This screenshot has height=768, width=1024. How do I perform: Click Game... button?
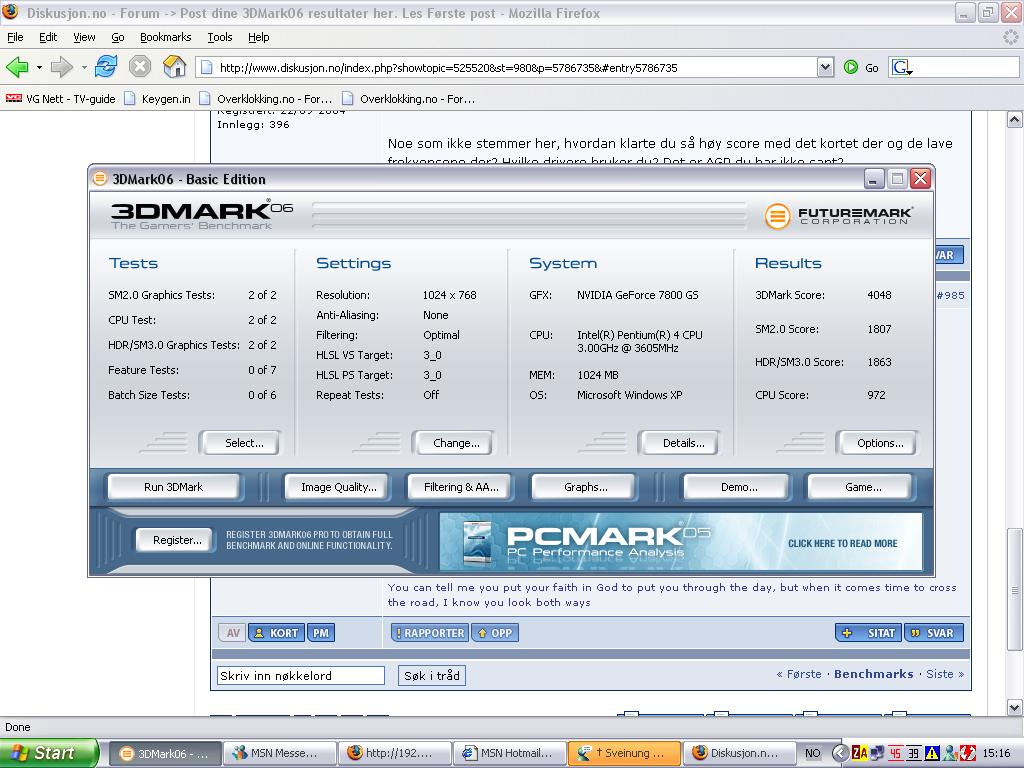point(861,487)
